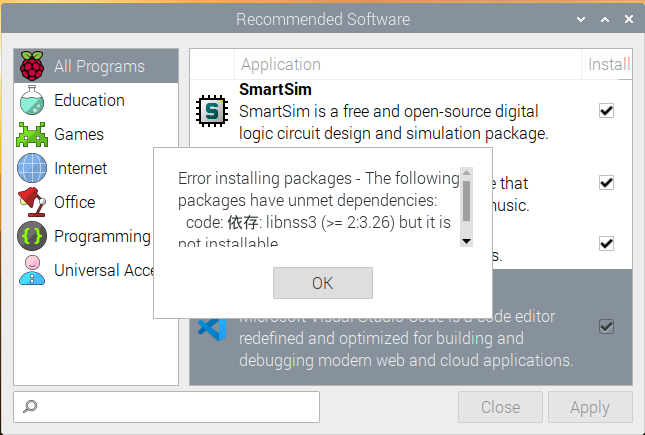Click the Close button
This screenshot has height=435, width=645.
pyautogui.click(x=500, y=407)
